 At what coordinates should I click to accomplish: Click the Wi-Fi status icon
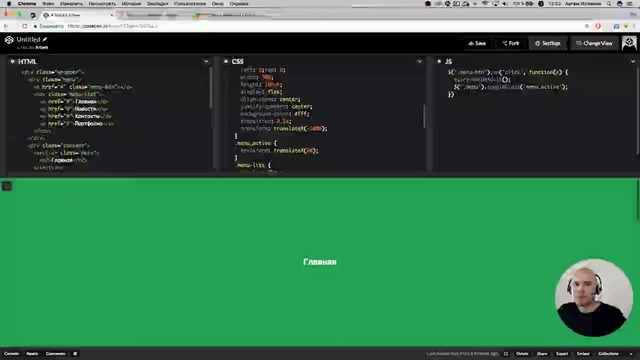tap(485, 4)
